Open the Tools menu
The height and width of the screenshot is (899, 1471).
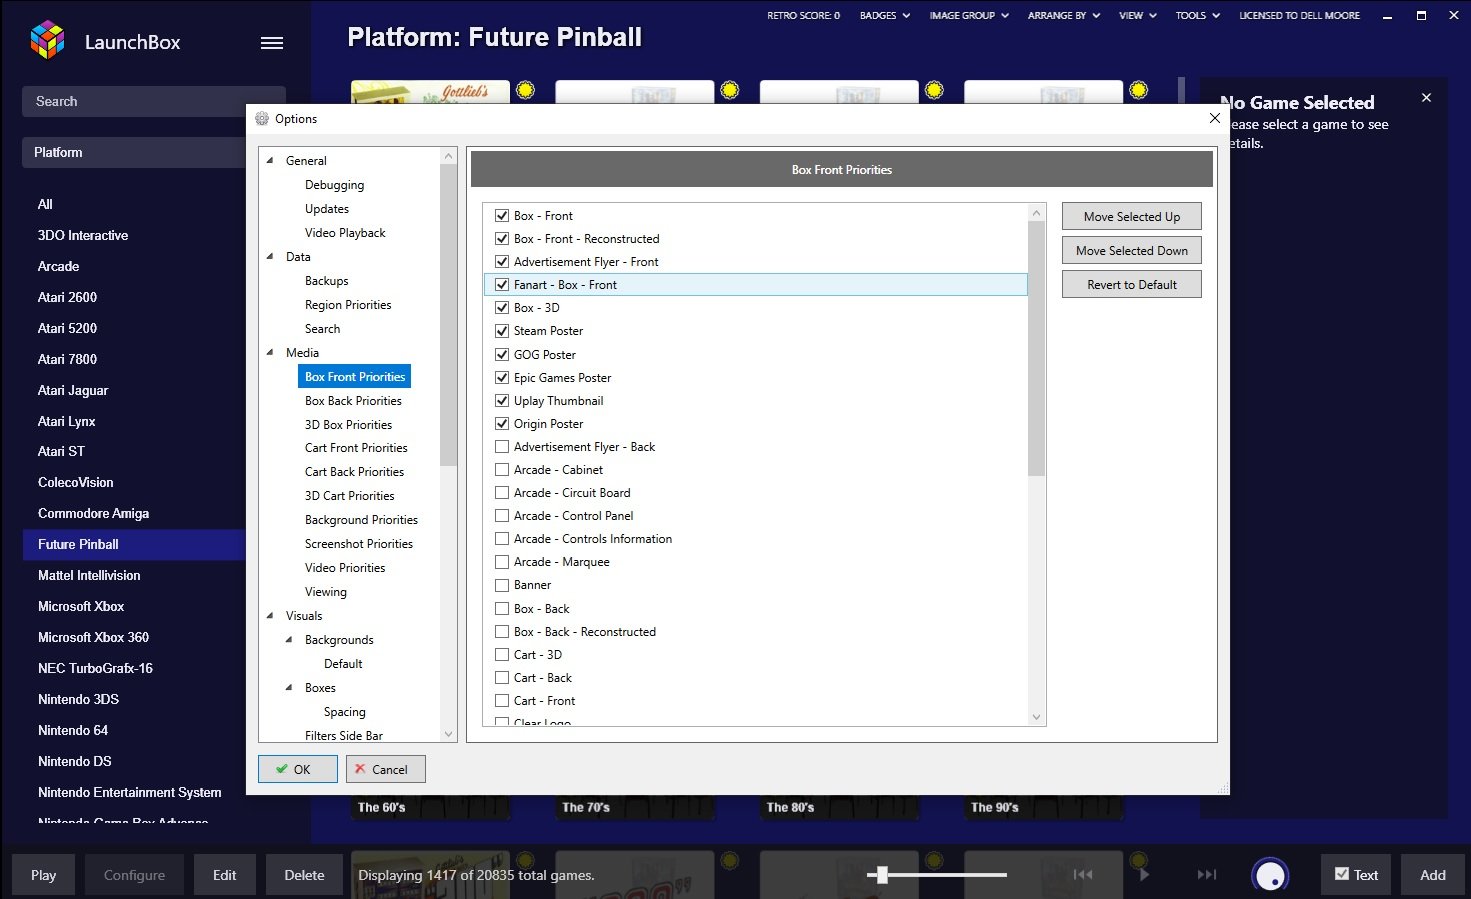1198,15
